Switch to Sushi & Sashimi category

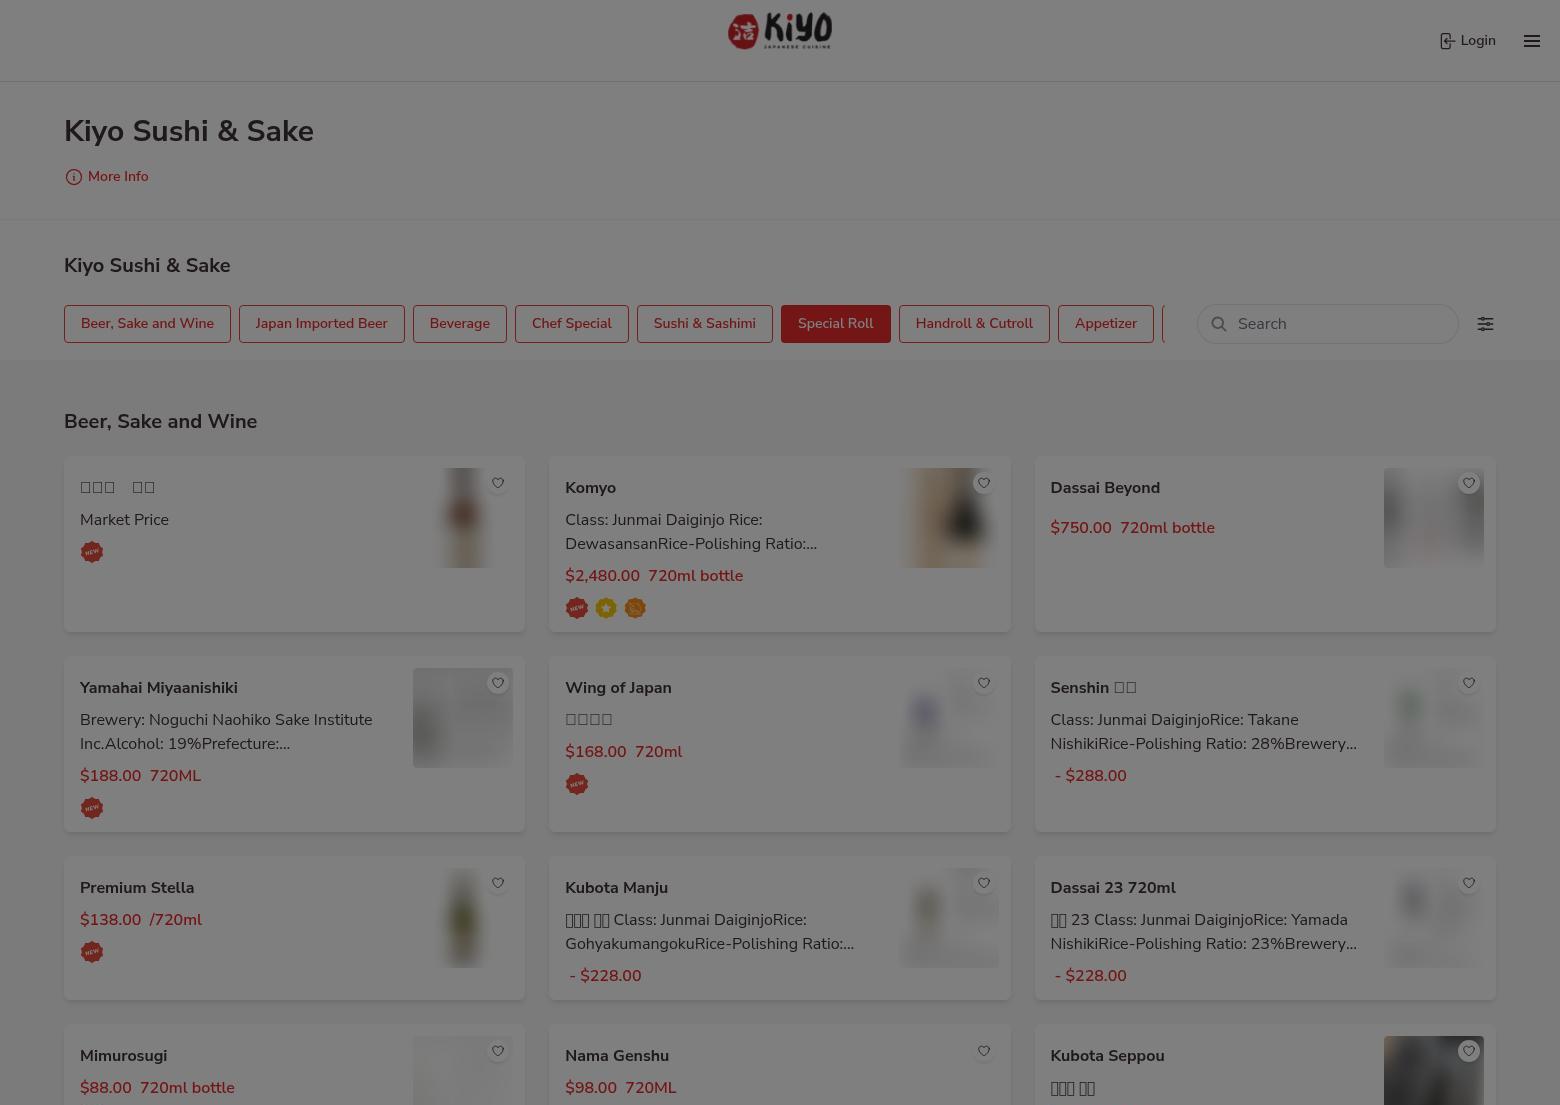[704, 324]
